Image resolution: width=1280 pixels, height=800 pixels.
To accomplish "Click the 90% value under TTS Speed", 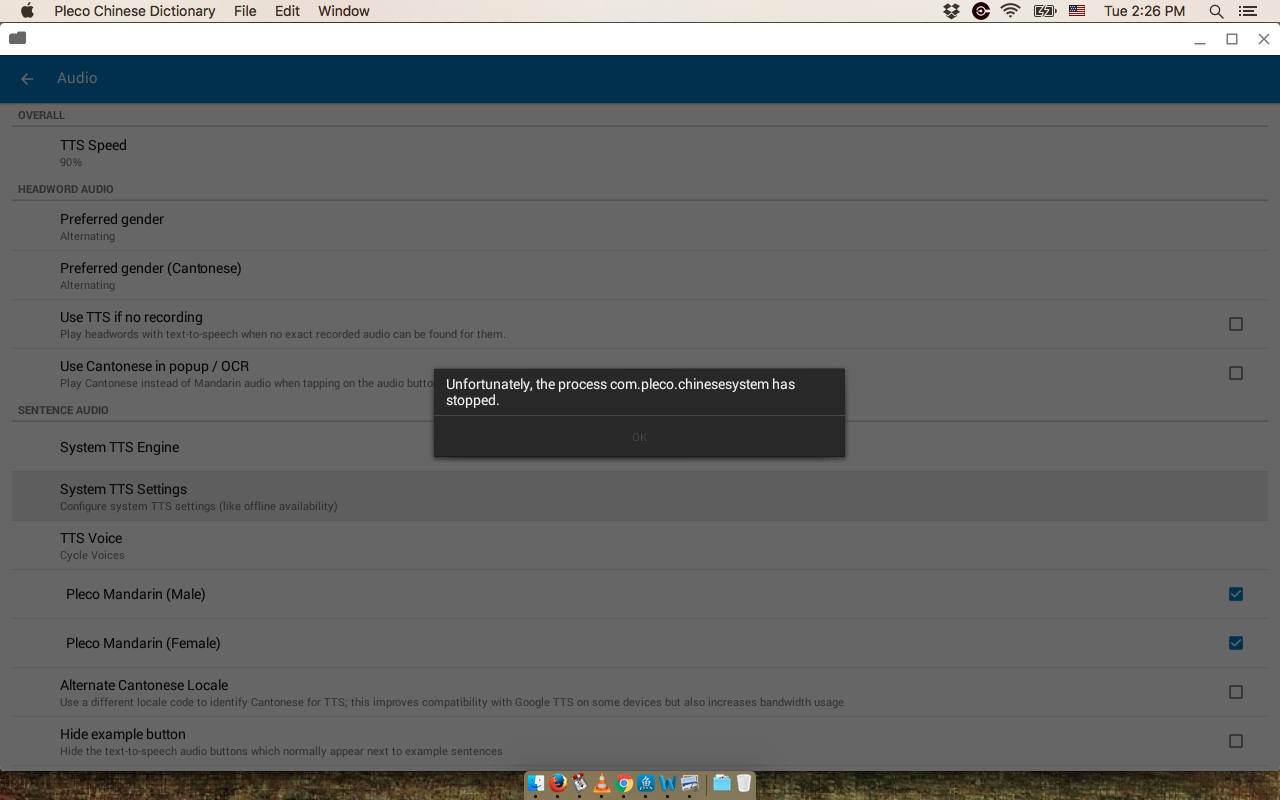I will [71, 162].
